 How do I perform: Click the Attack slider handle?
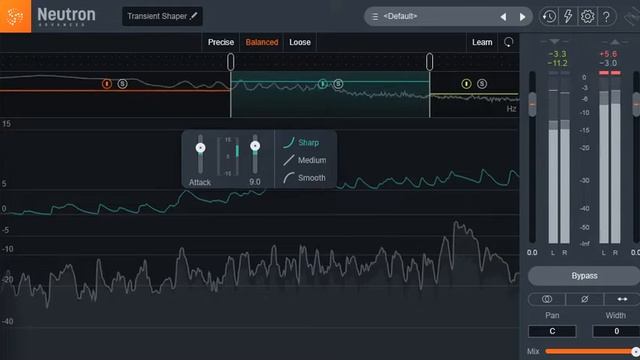tap(200, 148)
